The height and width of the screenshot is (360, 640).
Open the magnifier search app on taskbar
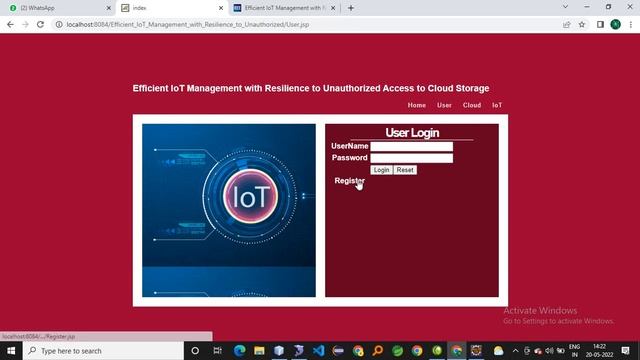click(x=378, y=351)
